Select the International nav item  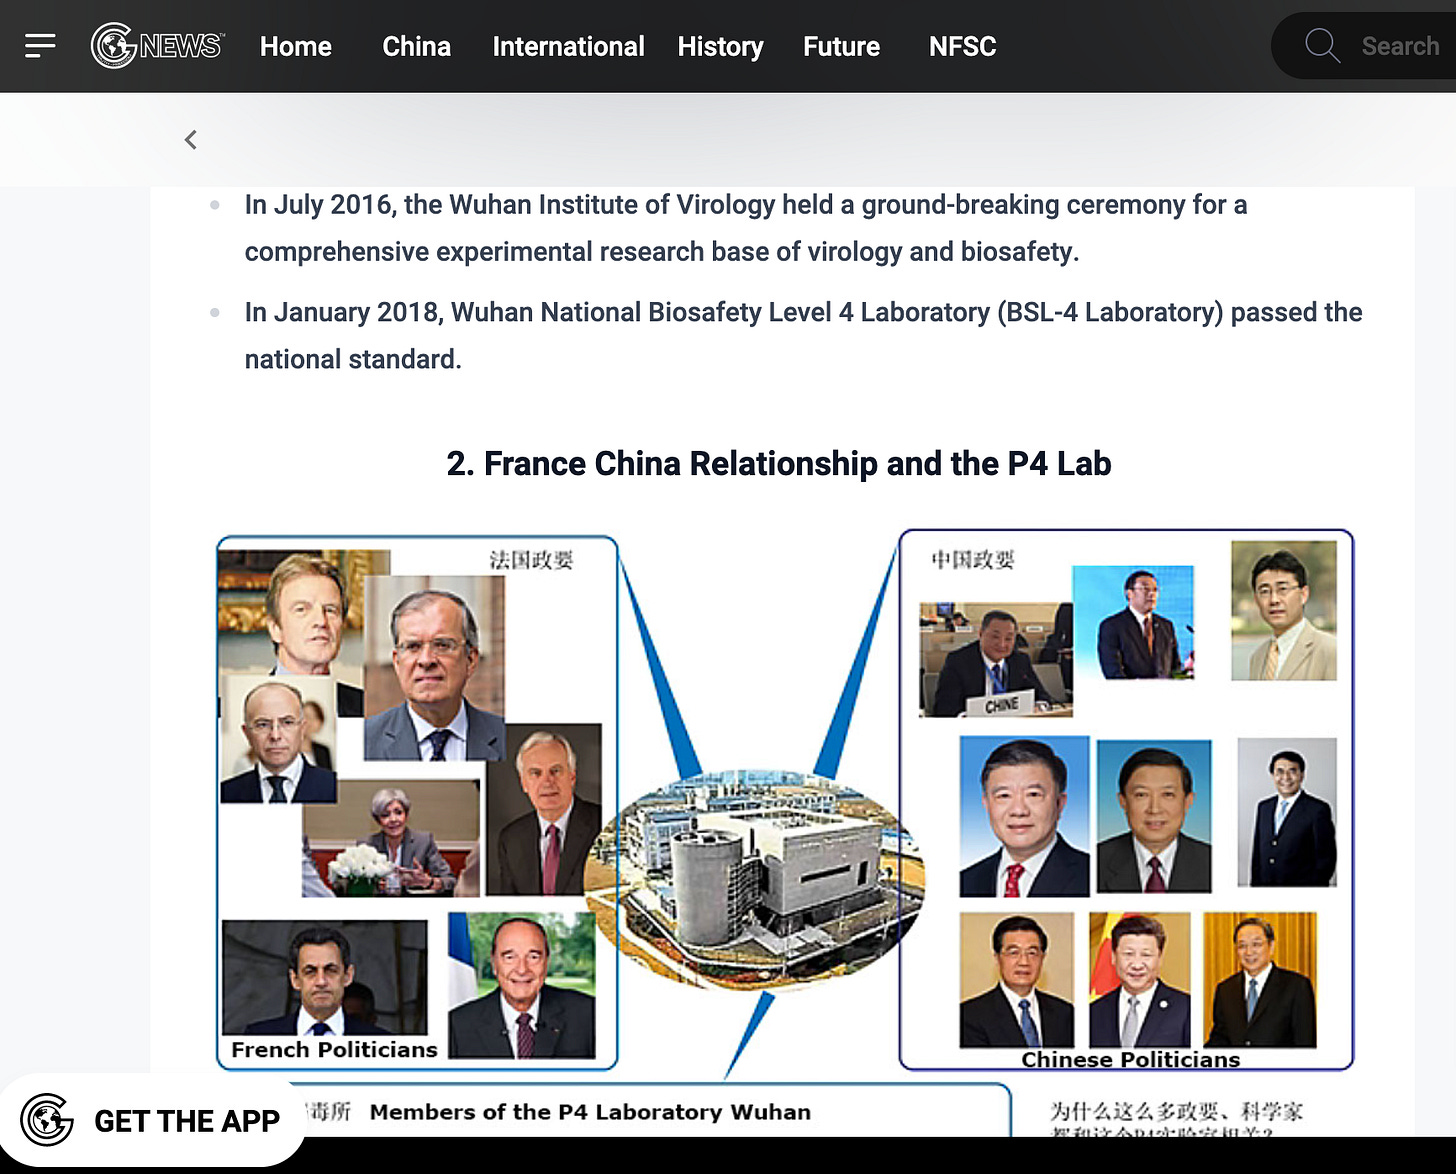(568, 47)
